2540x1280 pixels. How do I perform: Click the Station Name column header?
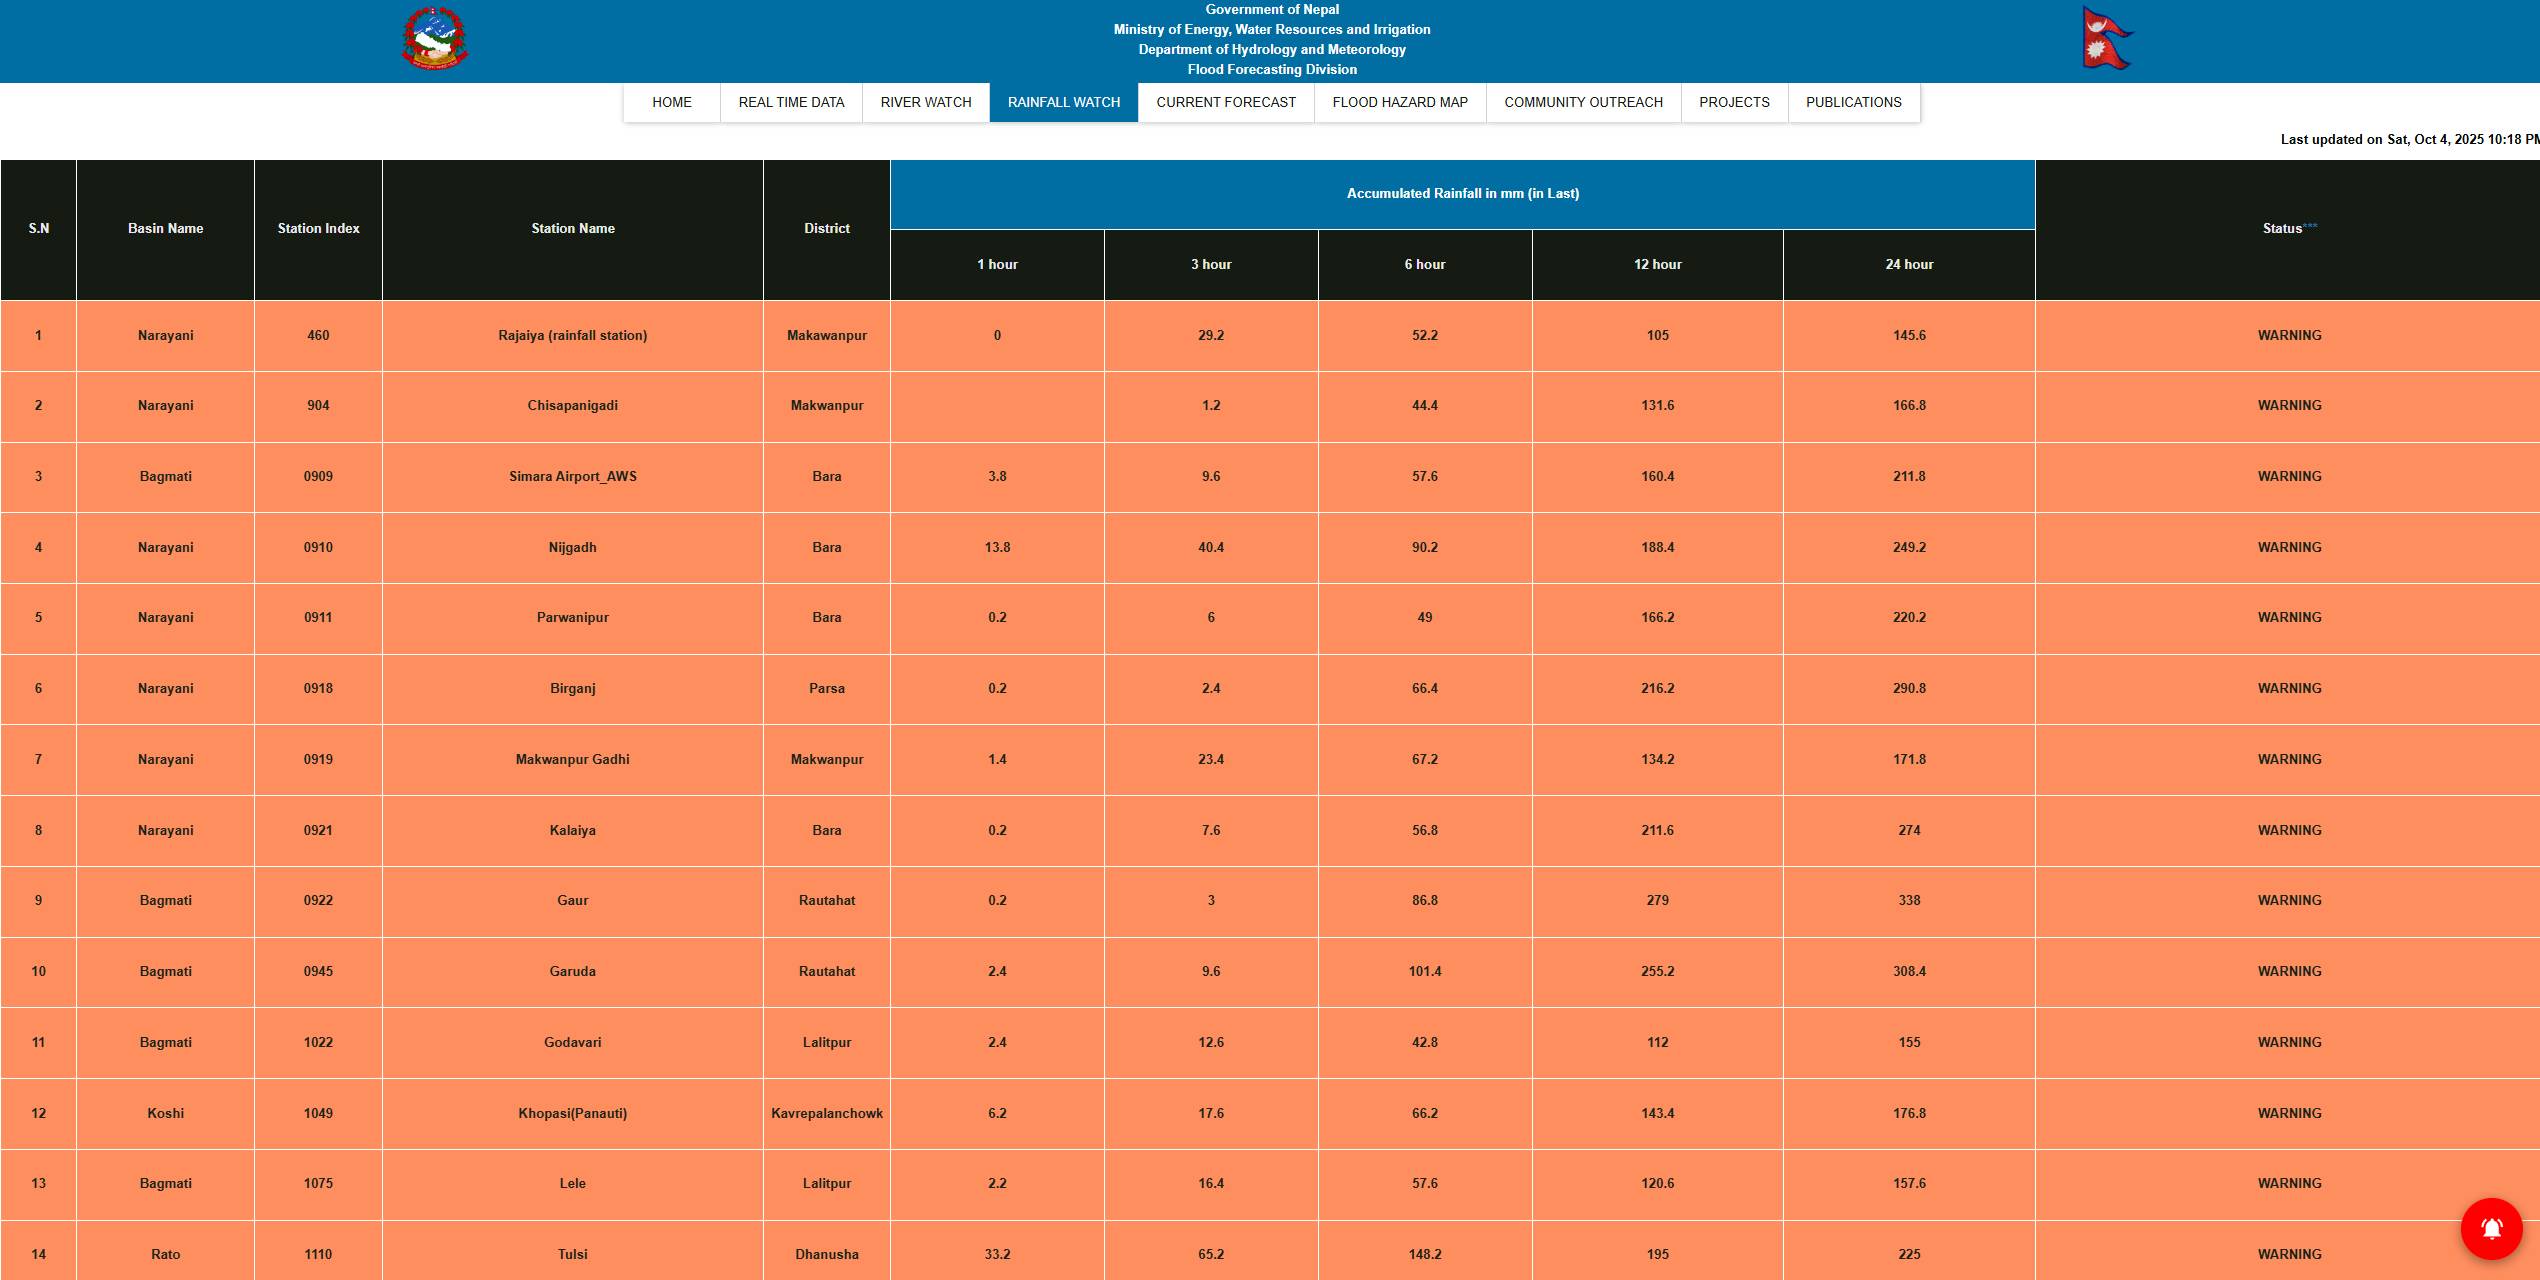[x=572, y=229]
